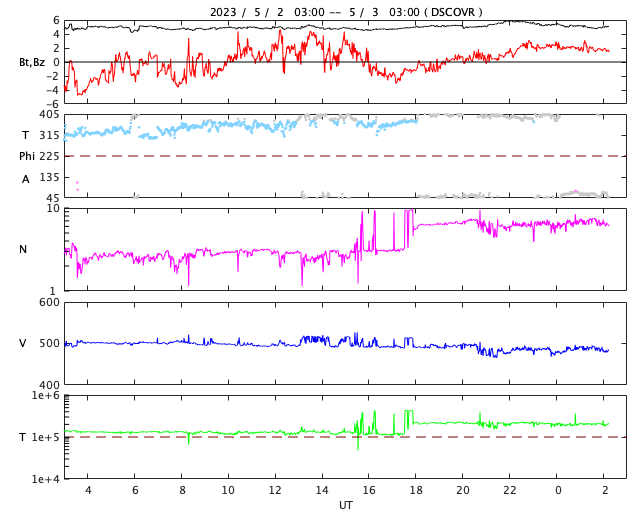Click the '12' hour tick on the UT axis
The image size is (640, 512).
[x=275, y=490]
